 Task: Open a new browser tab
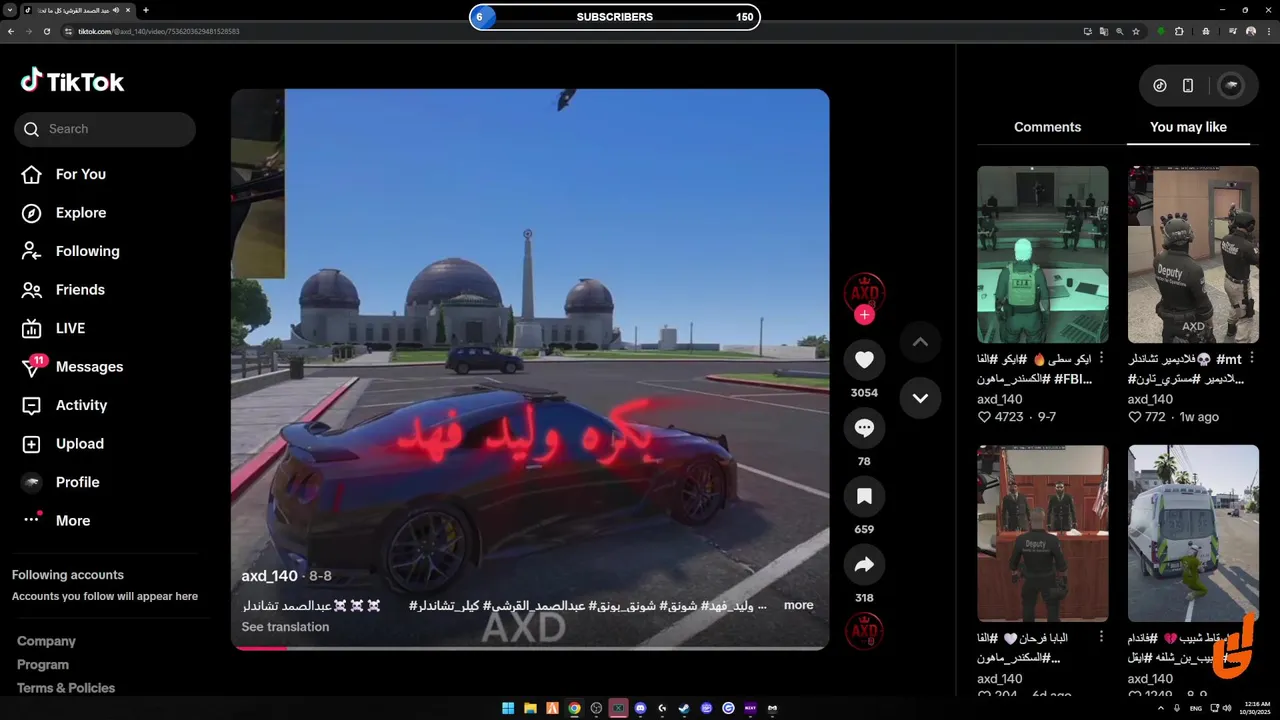[146, 10]
